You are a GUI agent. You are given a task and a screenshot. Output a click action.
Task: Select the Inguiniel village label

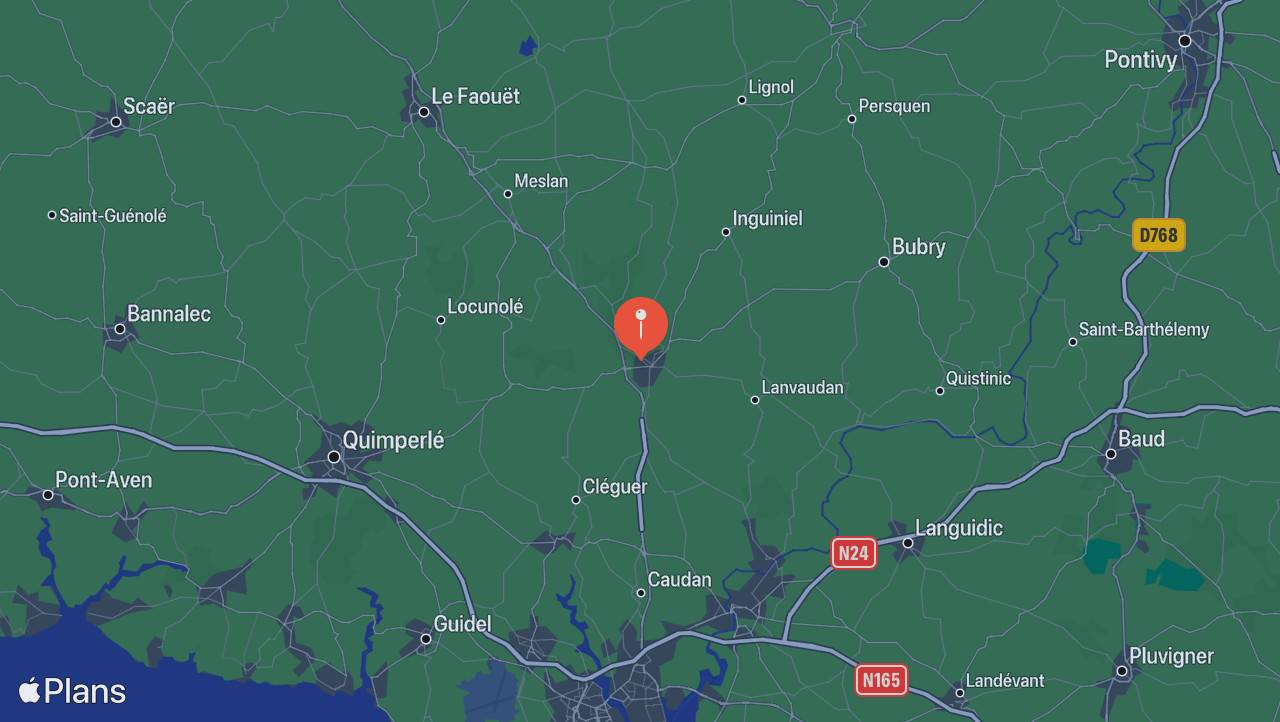tap(767, 218)
